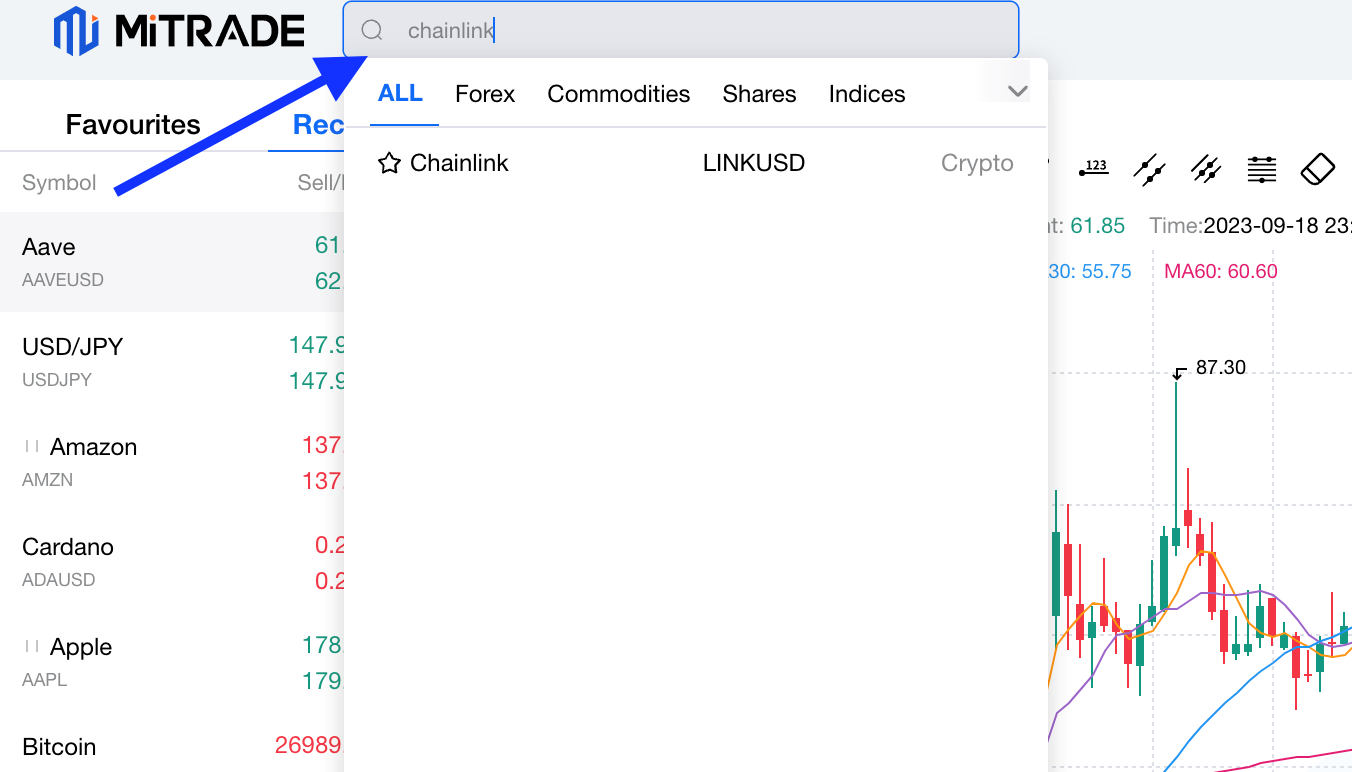Image resolution: width=1352 pixels, height=772 pixels.
Task: Click the eraser tool icon
Action: 1317,169
